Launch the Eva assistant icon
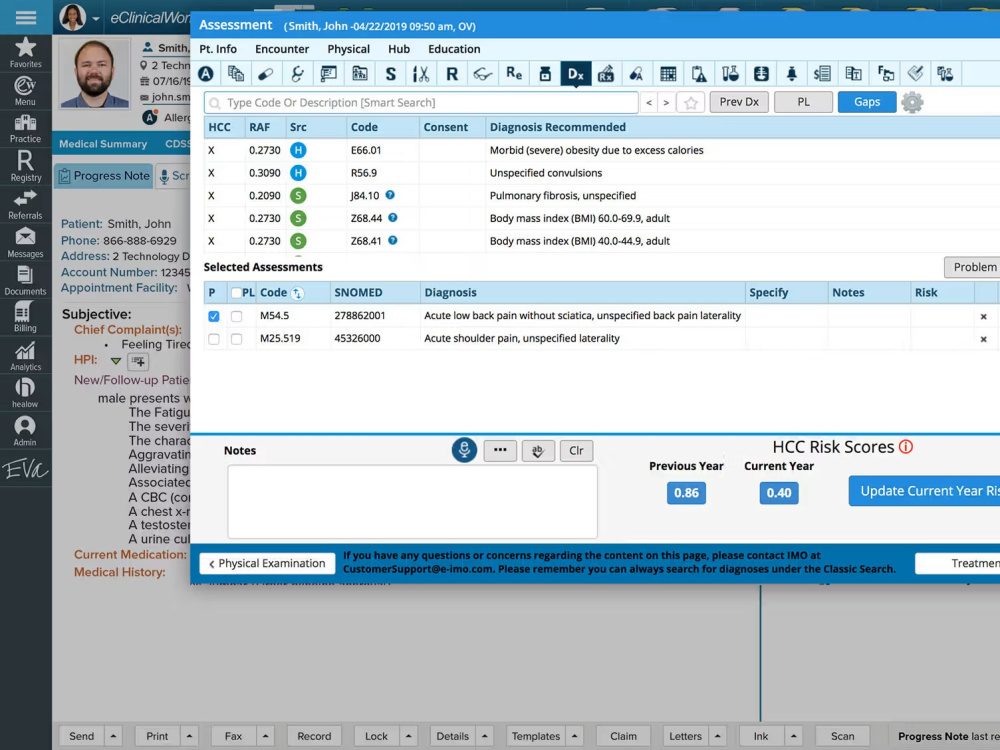 26,469
